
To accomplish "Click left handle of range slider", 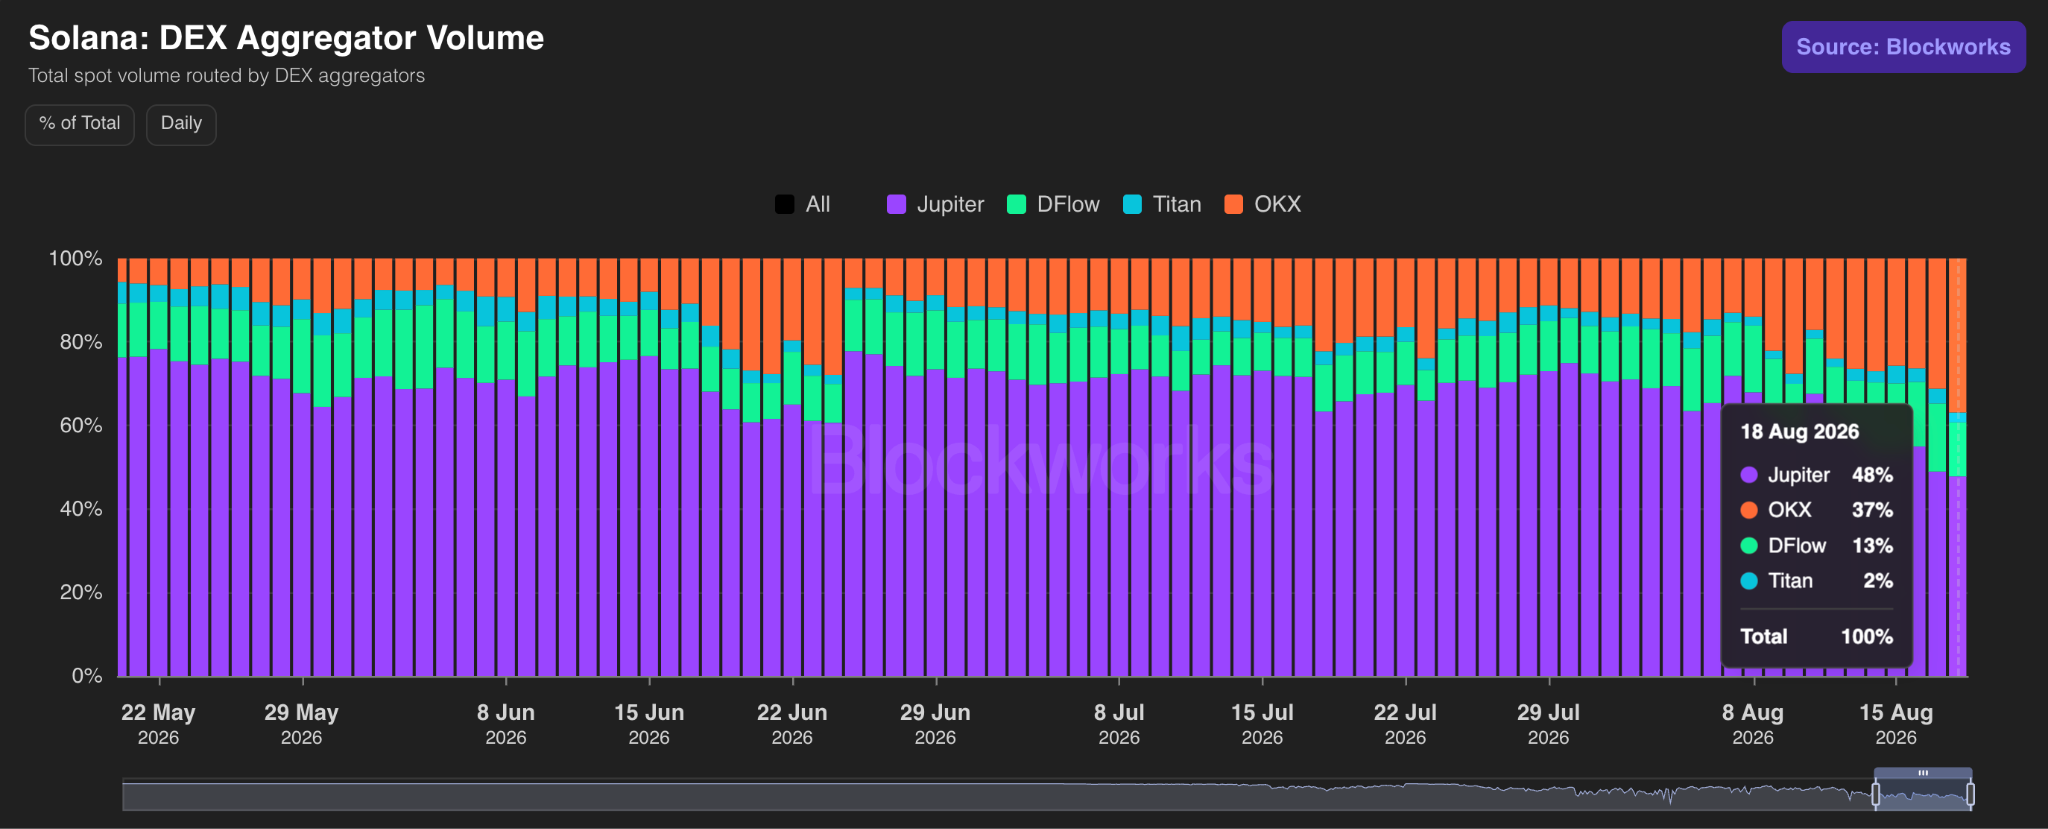I will coord(1876,795).
